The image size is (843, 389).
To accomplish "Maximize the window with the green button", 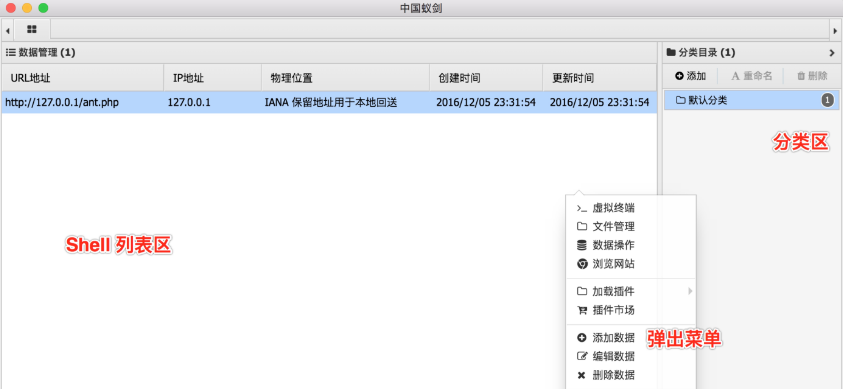I will 43,8.
